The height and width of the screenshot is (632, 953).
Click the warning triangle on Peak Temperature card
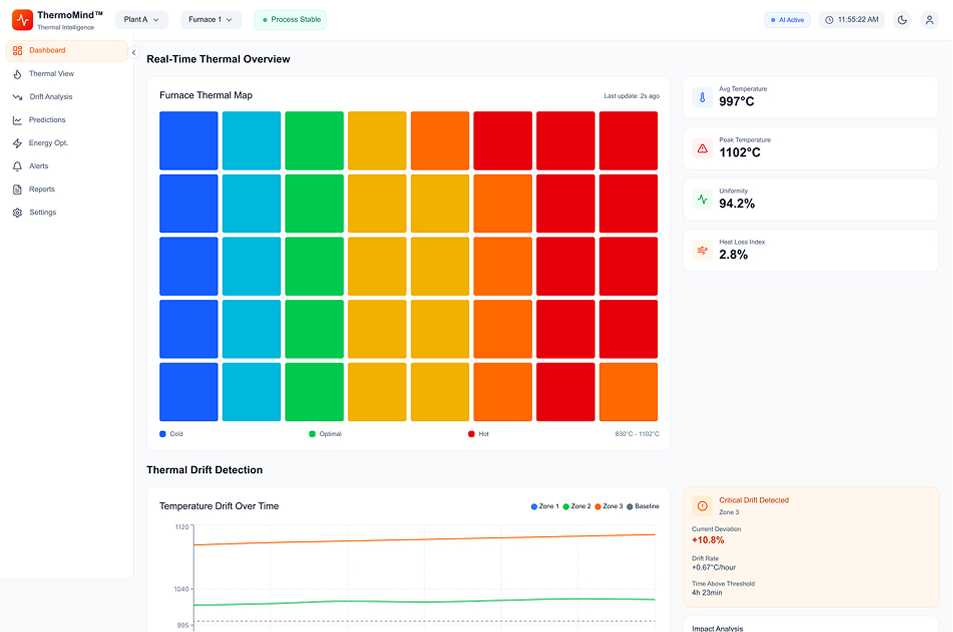click(x=702, y=149)
